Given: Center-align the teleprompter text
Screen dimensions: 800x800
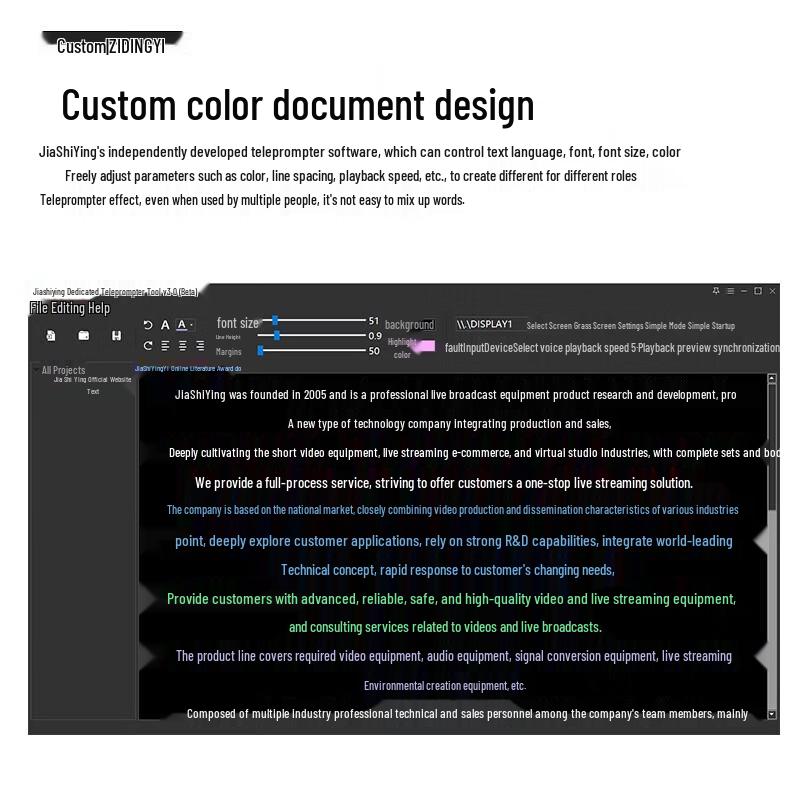Looking at the screenshot, I should (x=183, y=346).
